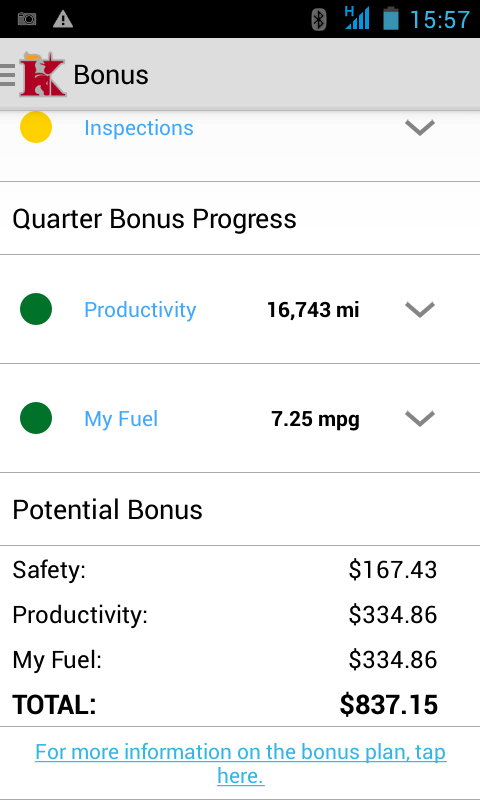Tap the green Productivity status dot
Viewport: 480px width, 800px height.
[x=36, y=309]
